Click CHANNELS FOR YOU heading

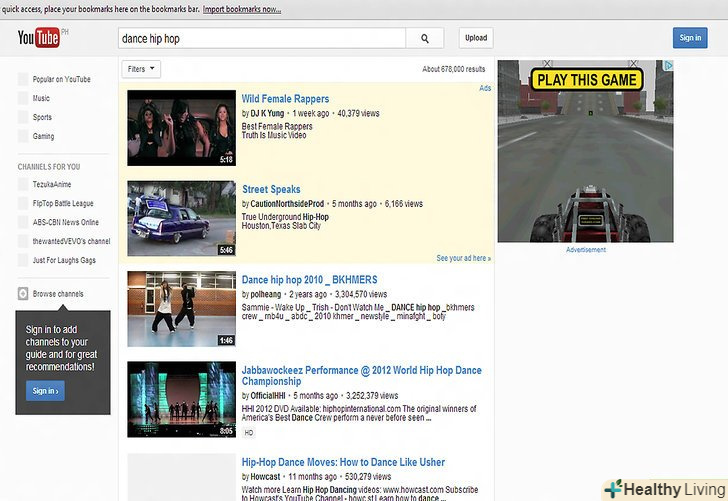49,167
